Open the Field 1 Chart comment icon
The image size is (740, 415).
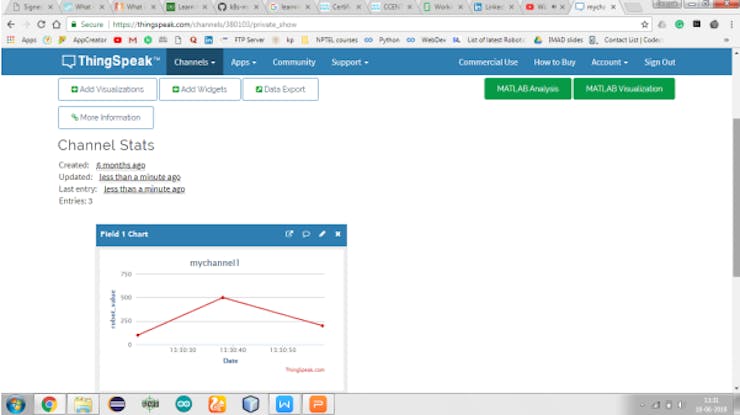coord(306,234)
